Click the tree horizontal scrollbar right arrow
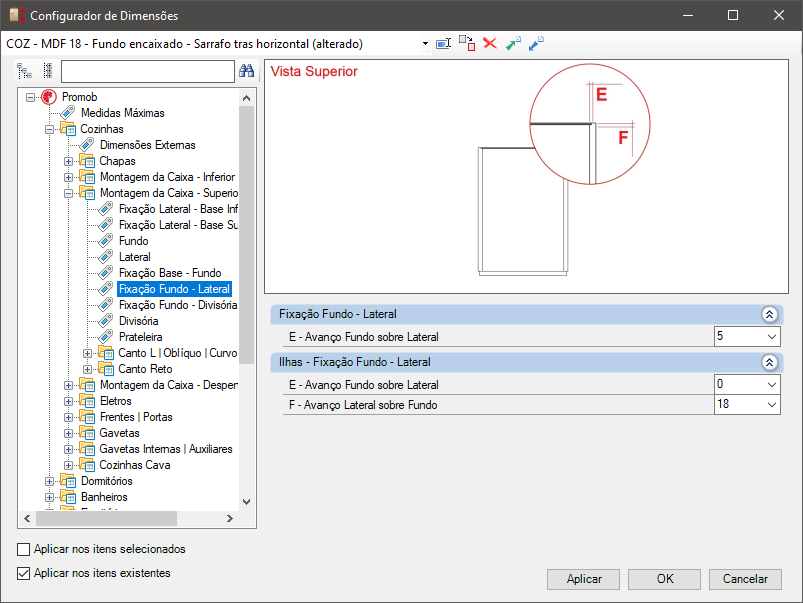The image size is (803, 603). 229,518
